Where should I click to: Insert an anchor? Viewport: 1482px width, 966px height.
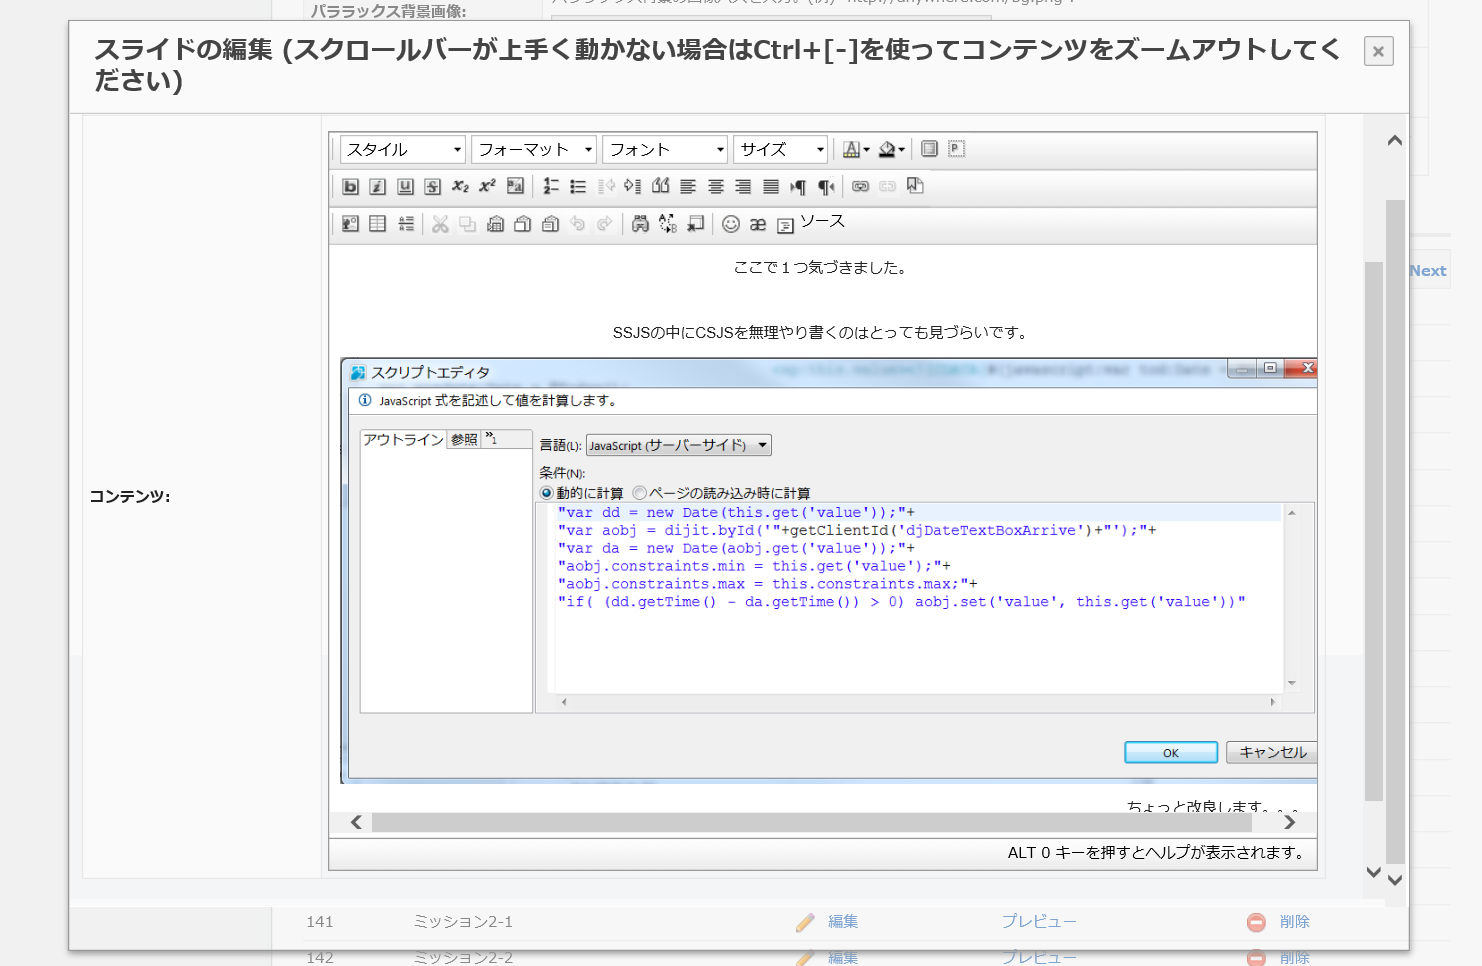[915, 186]
